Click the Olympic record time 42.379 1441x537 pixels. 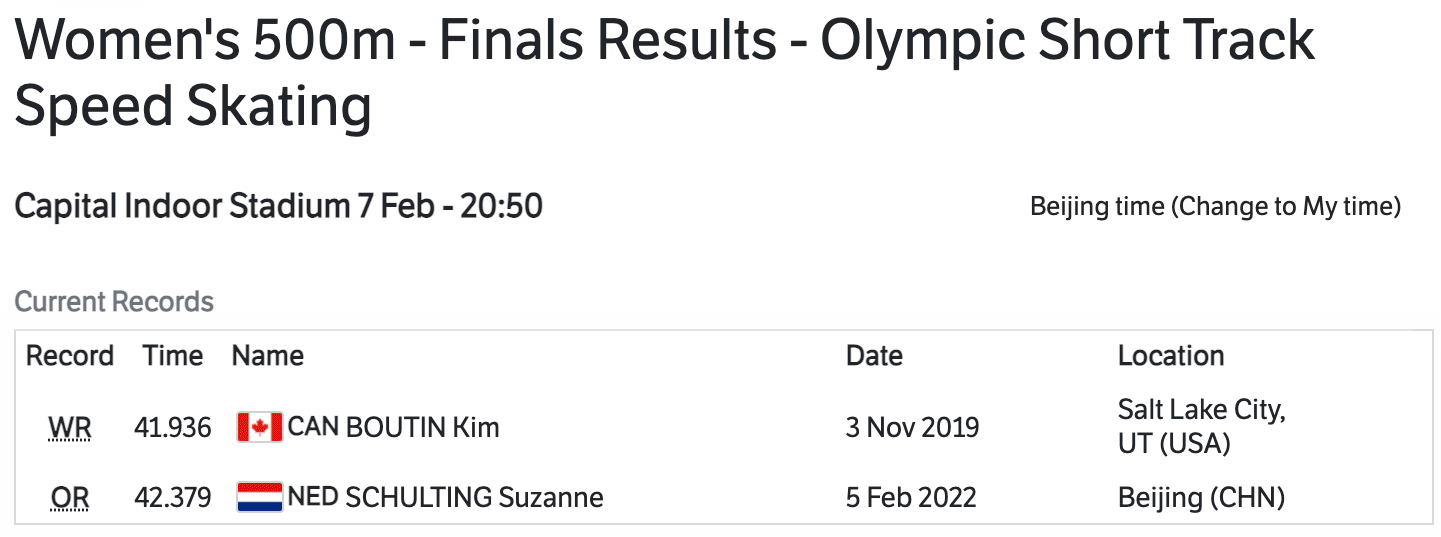[x=173, y=497]
